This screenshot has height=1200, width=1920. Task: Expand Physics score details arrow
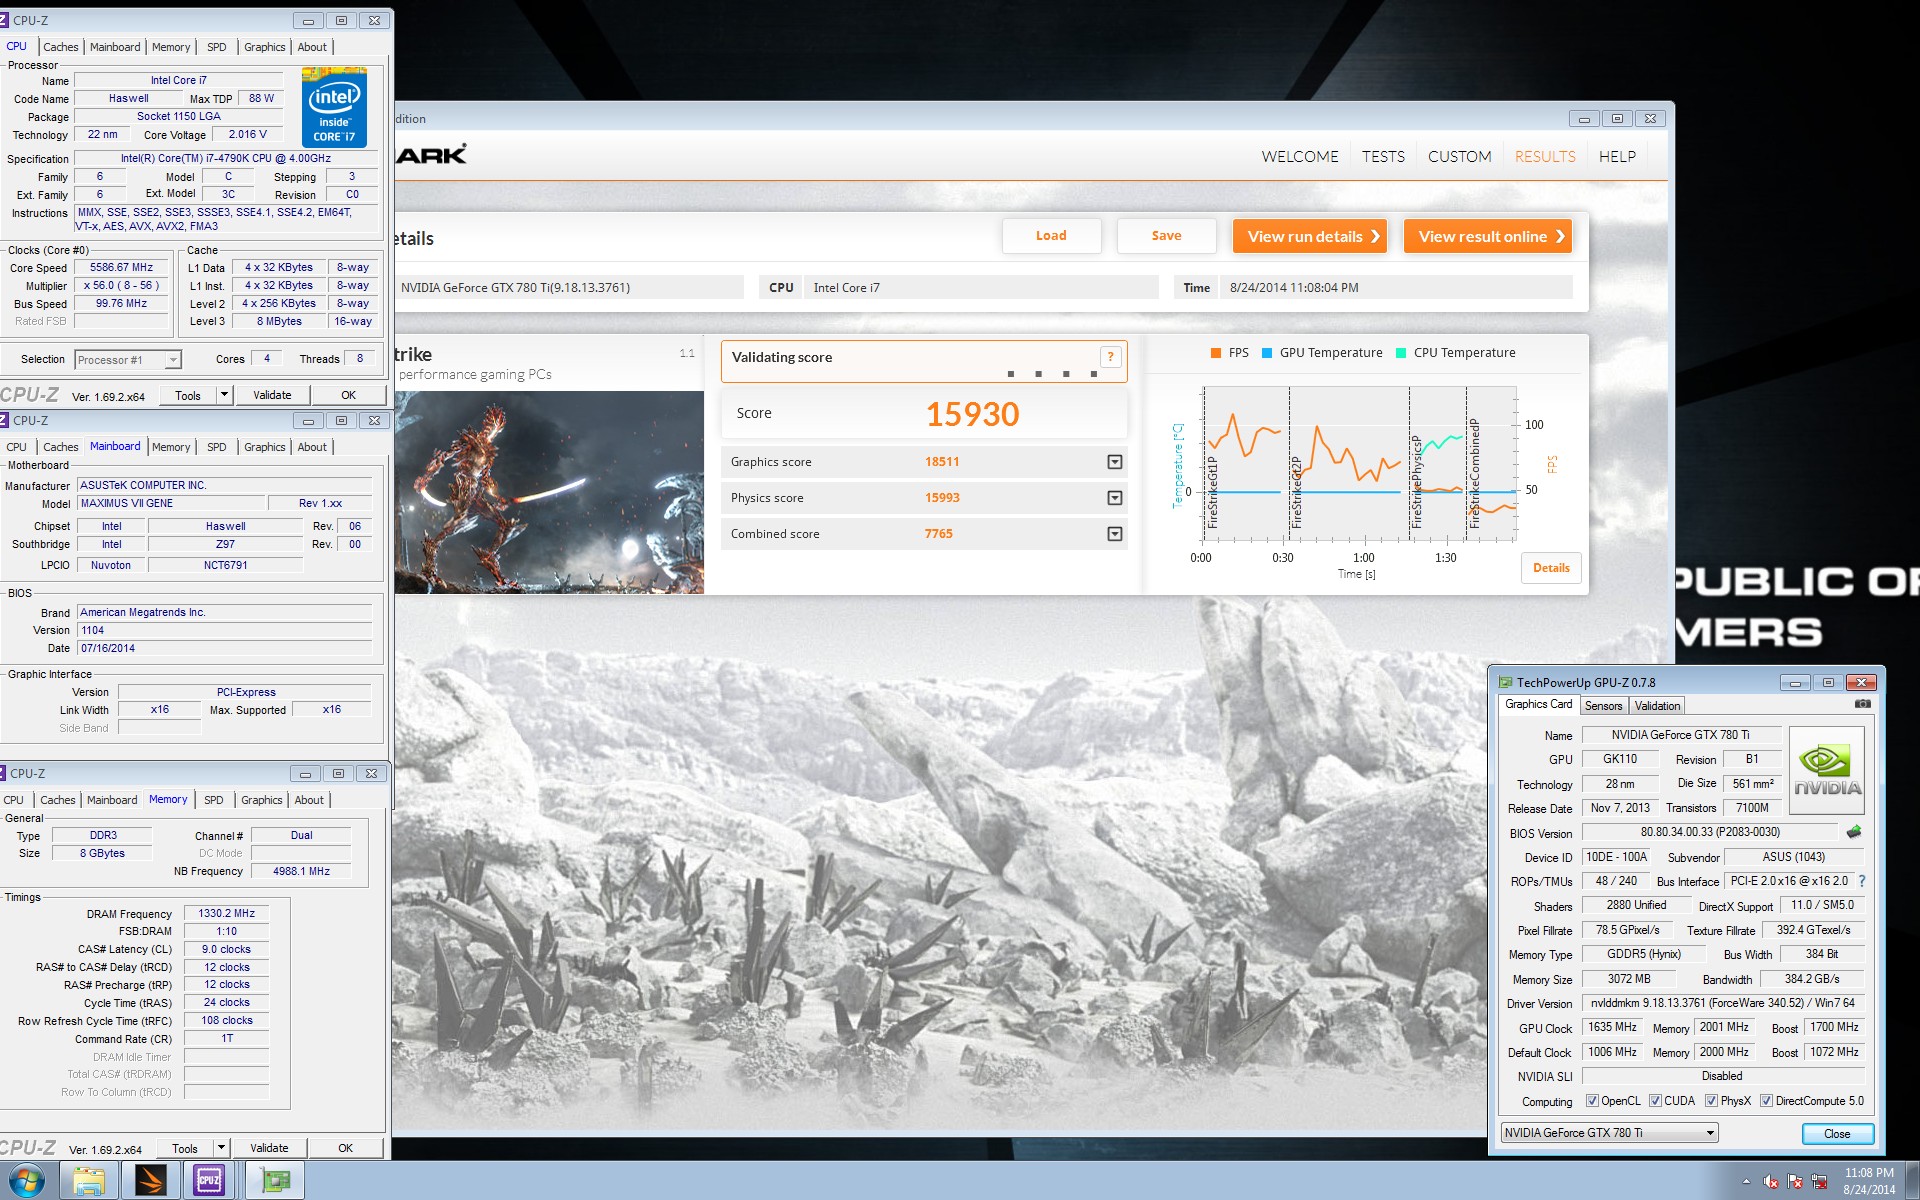(x=1117, y=498)
